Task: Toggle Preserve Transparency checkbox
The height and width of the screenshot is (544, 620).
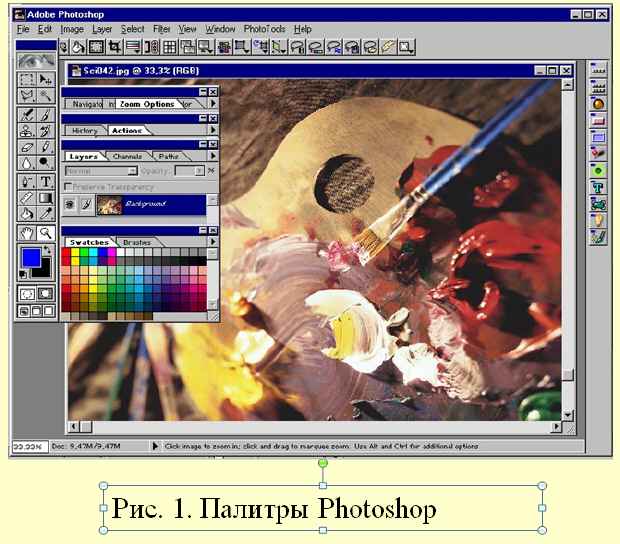Action: 68,186
